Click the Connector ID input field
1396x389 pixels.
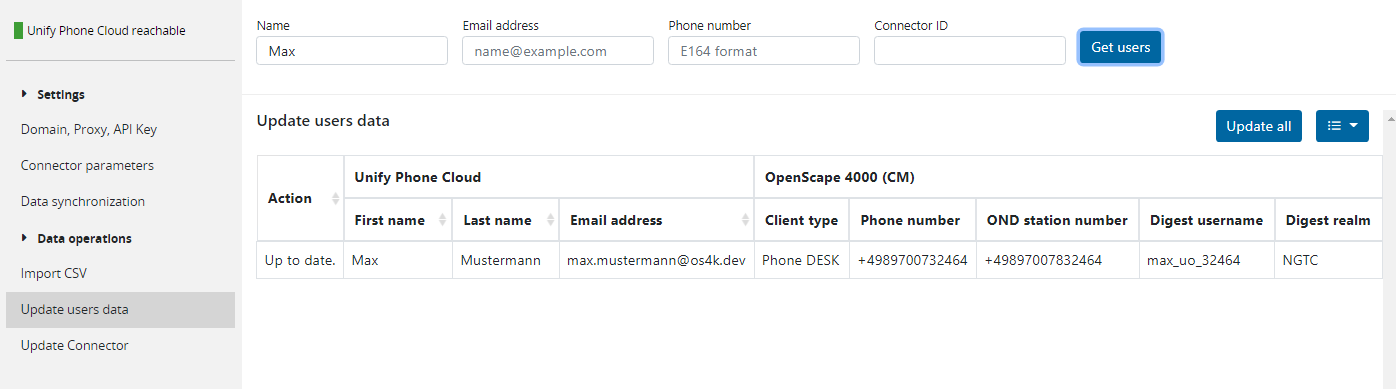pos(970,51)
